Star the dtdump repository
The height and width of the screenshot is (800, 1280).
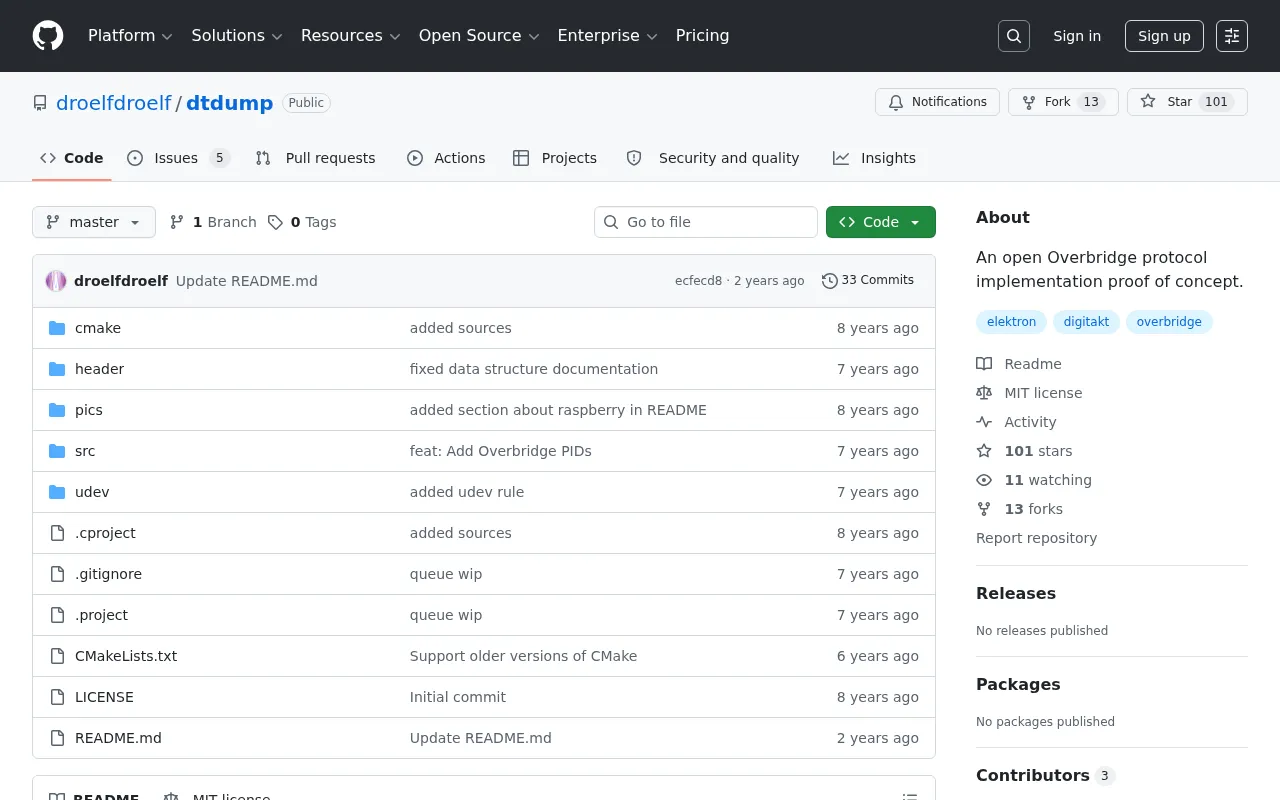pos(1187,102)
